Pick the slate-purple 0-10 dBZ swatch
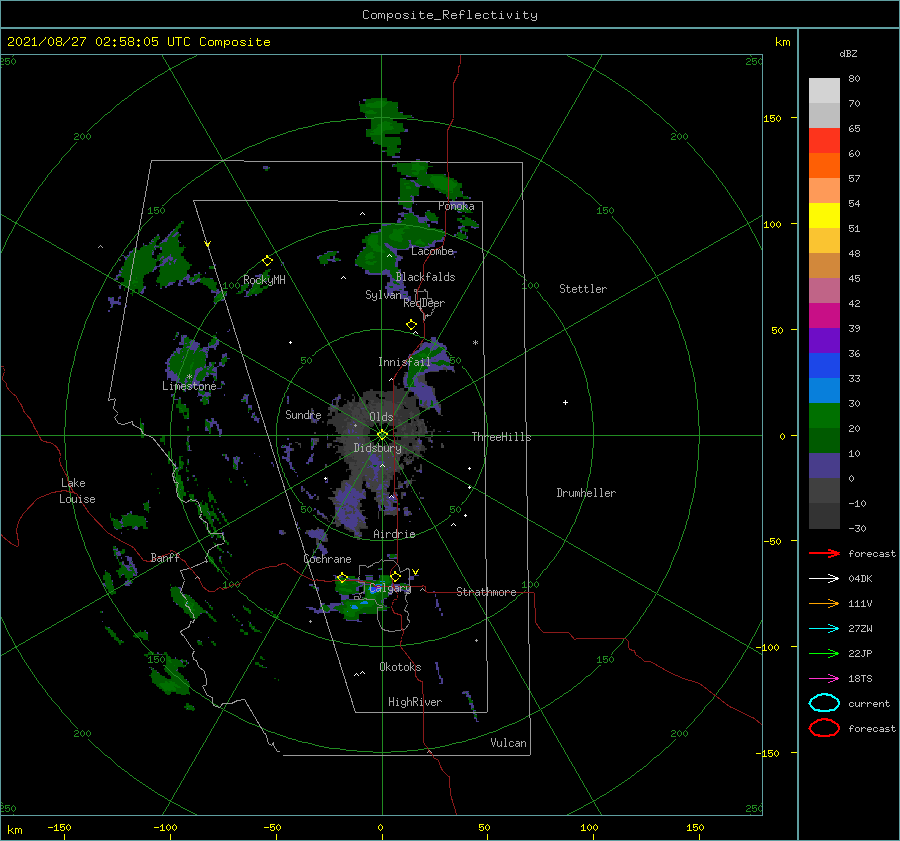This screenshot has width=900, height=841. [824, 466]
